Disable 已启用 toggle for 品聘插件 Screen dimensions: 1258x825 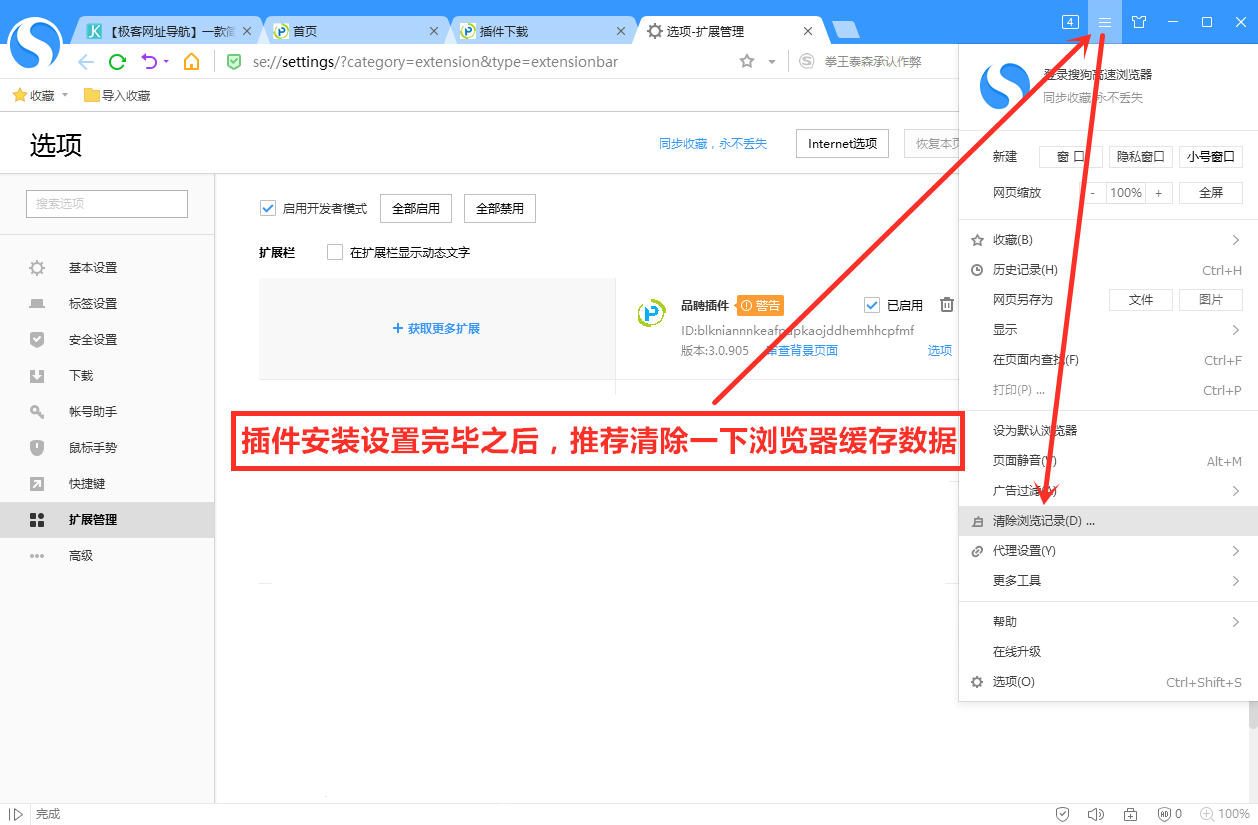[x=871, y=304]
